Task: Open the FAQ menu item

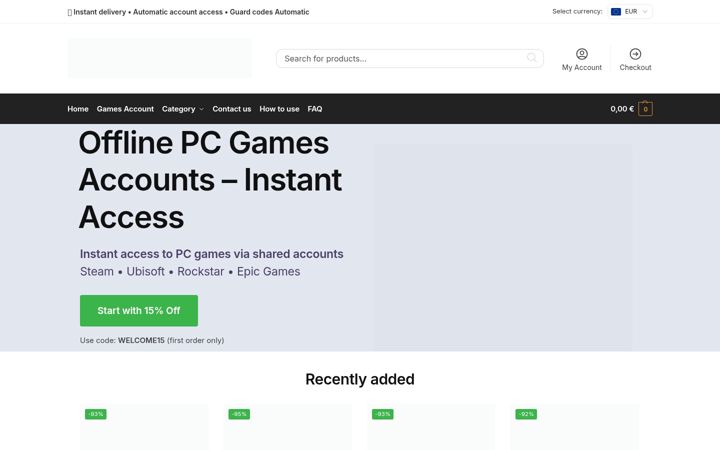Action: (x=315, y=109)
